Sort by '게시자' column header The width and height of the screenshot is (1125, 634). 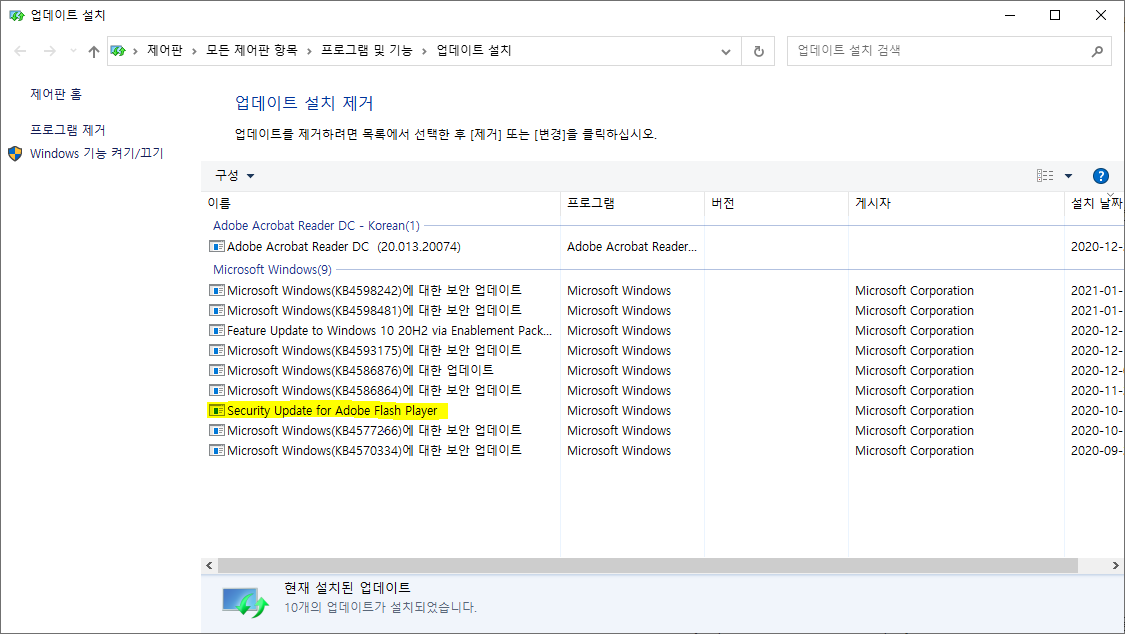tap(956, 203)
